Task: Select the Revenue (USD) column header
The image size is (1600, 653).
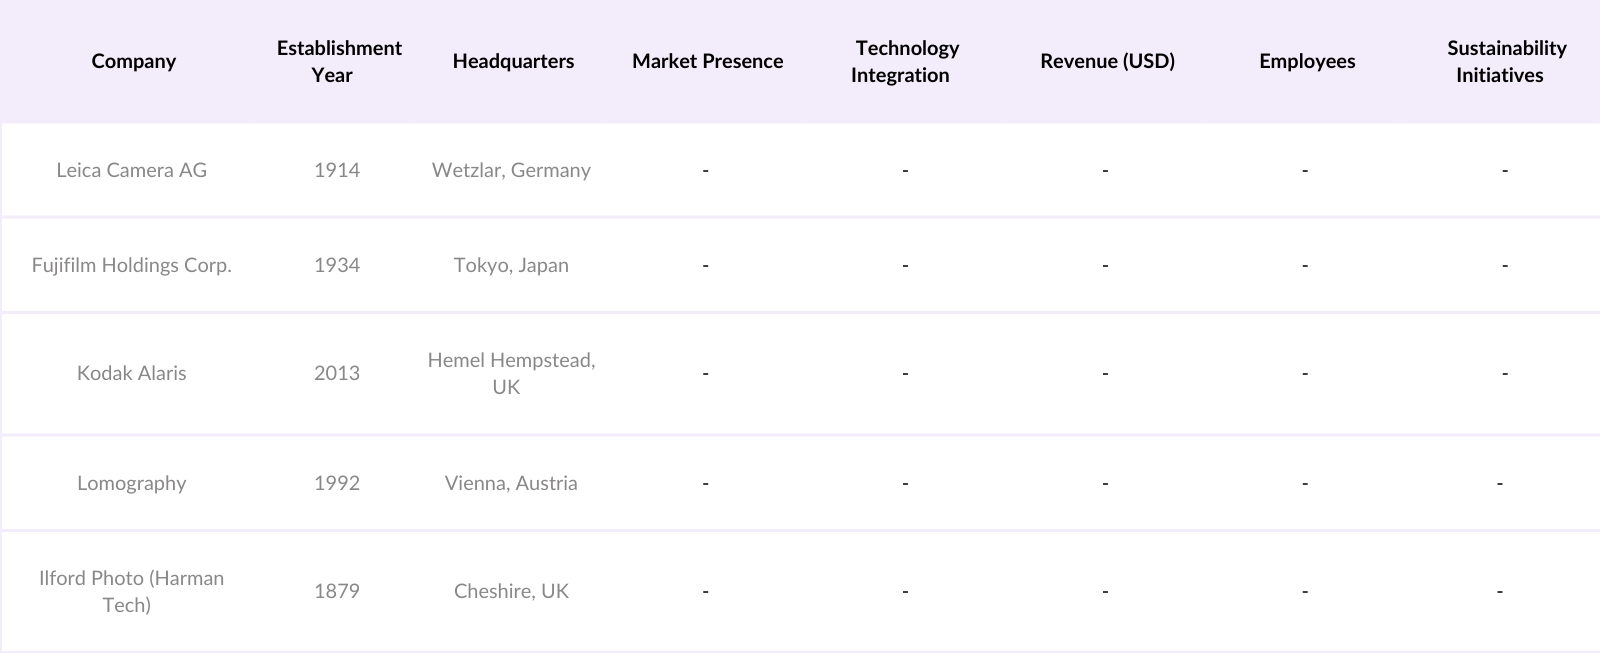Action: 1107,61
